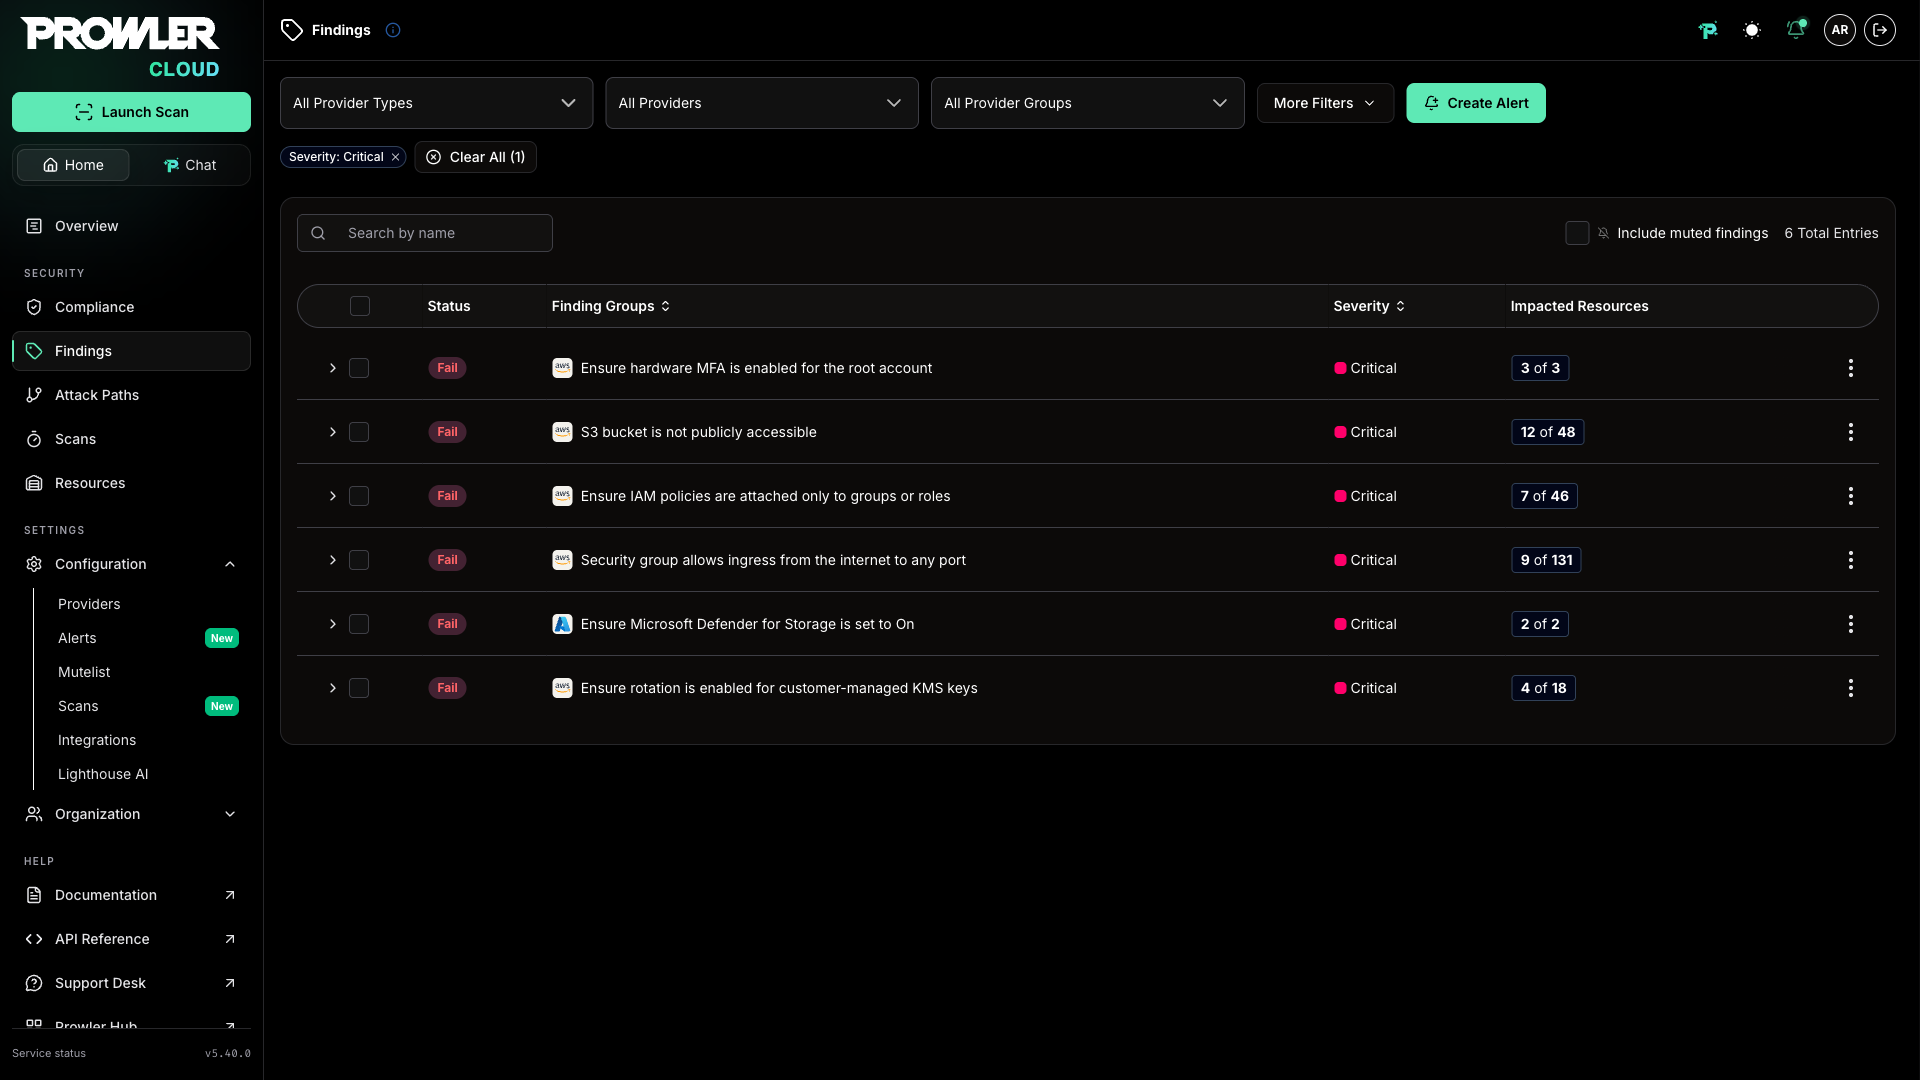Click AWS icon on hardware MFA row
The height and width of the screenshot is (1080, 1920).
click(x=562, y=368)
